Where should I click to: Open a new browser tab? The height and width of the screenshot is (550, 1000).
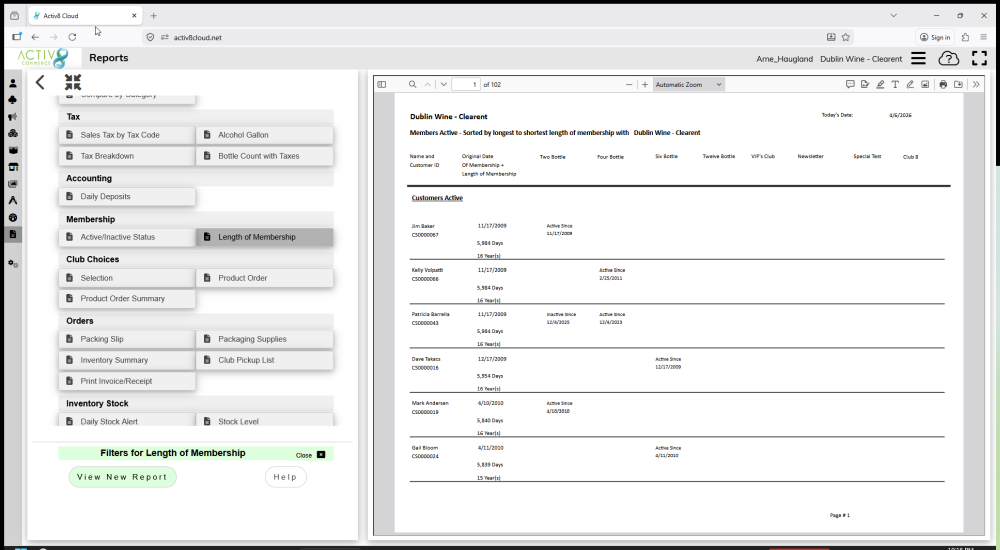click(x=154, y=15)
